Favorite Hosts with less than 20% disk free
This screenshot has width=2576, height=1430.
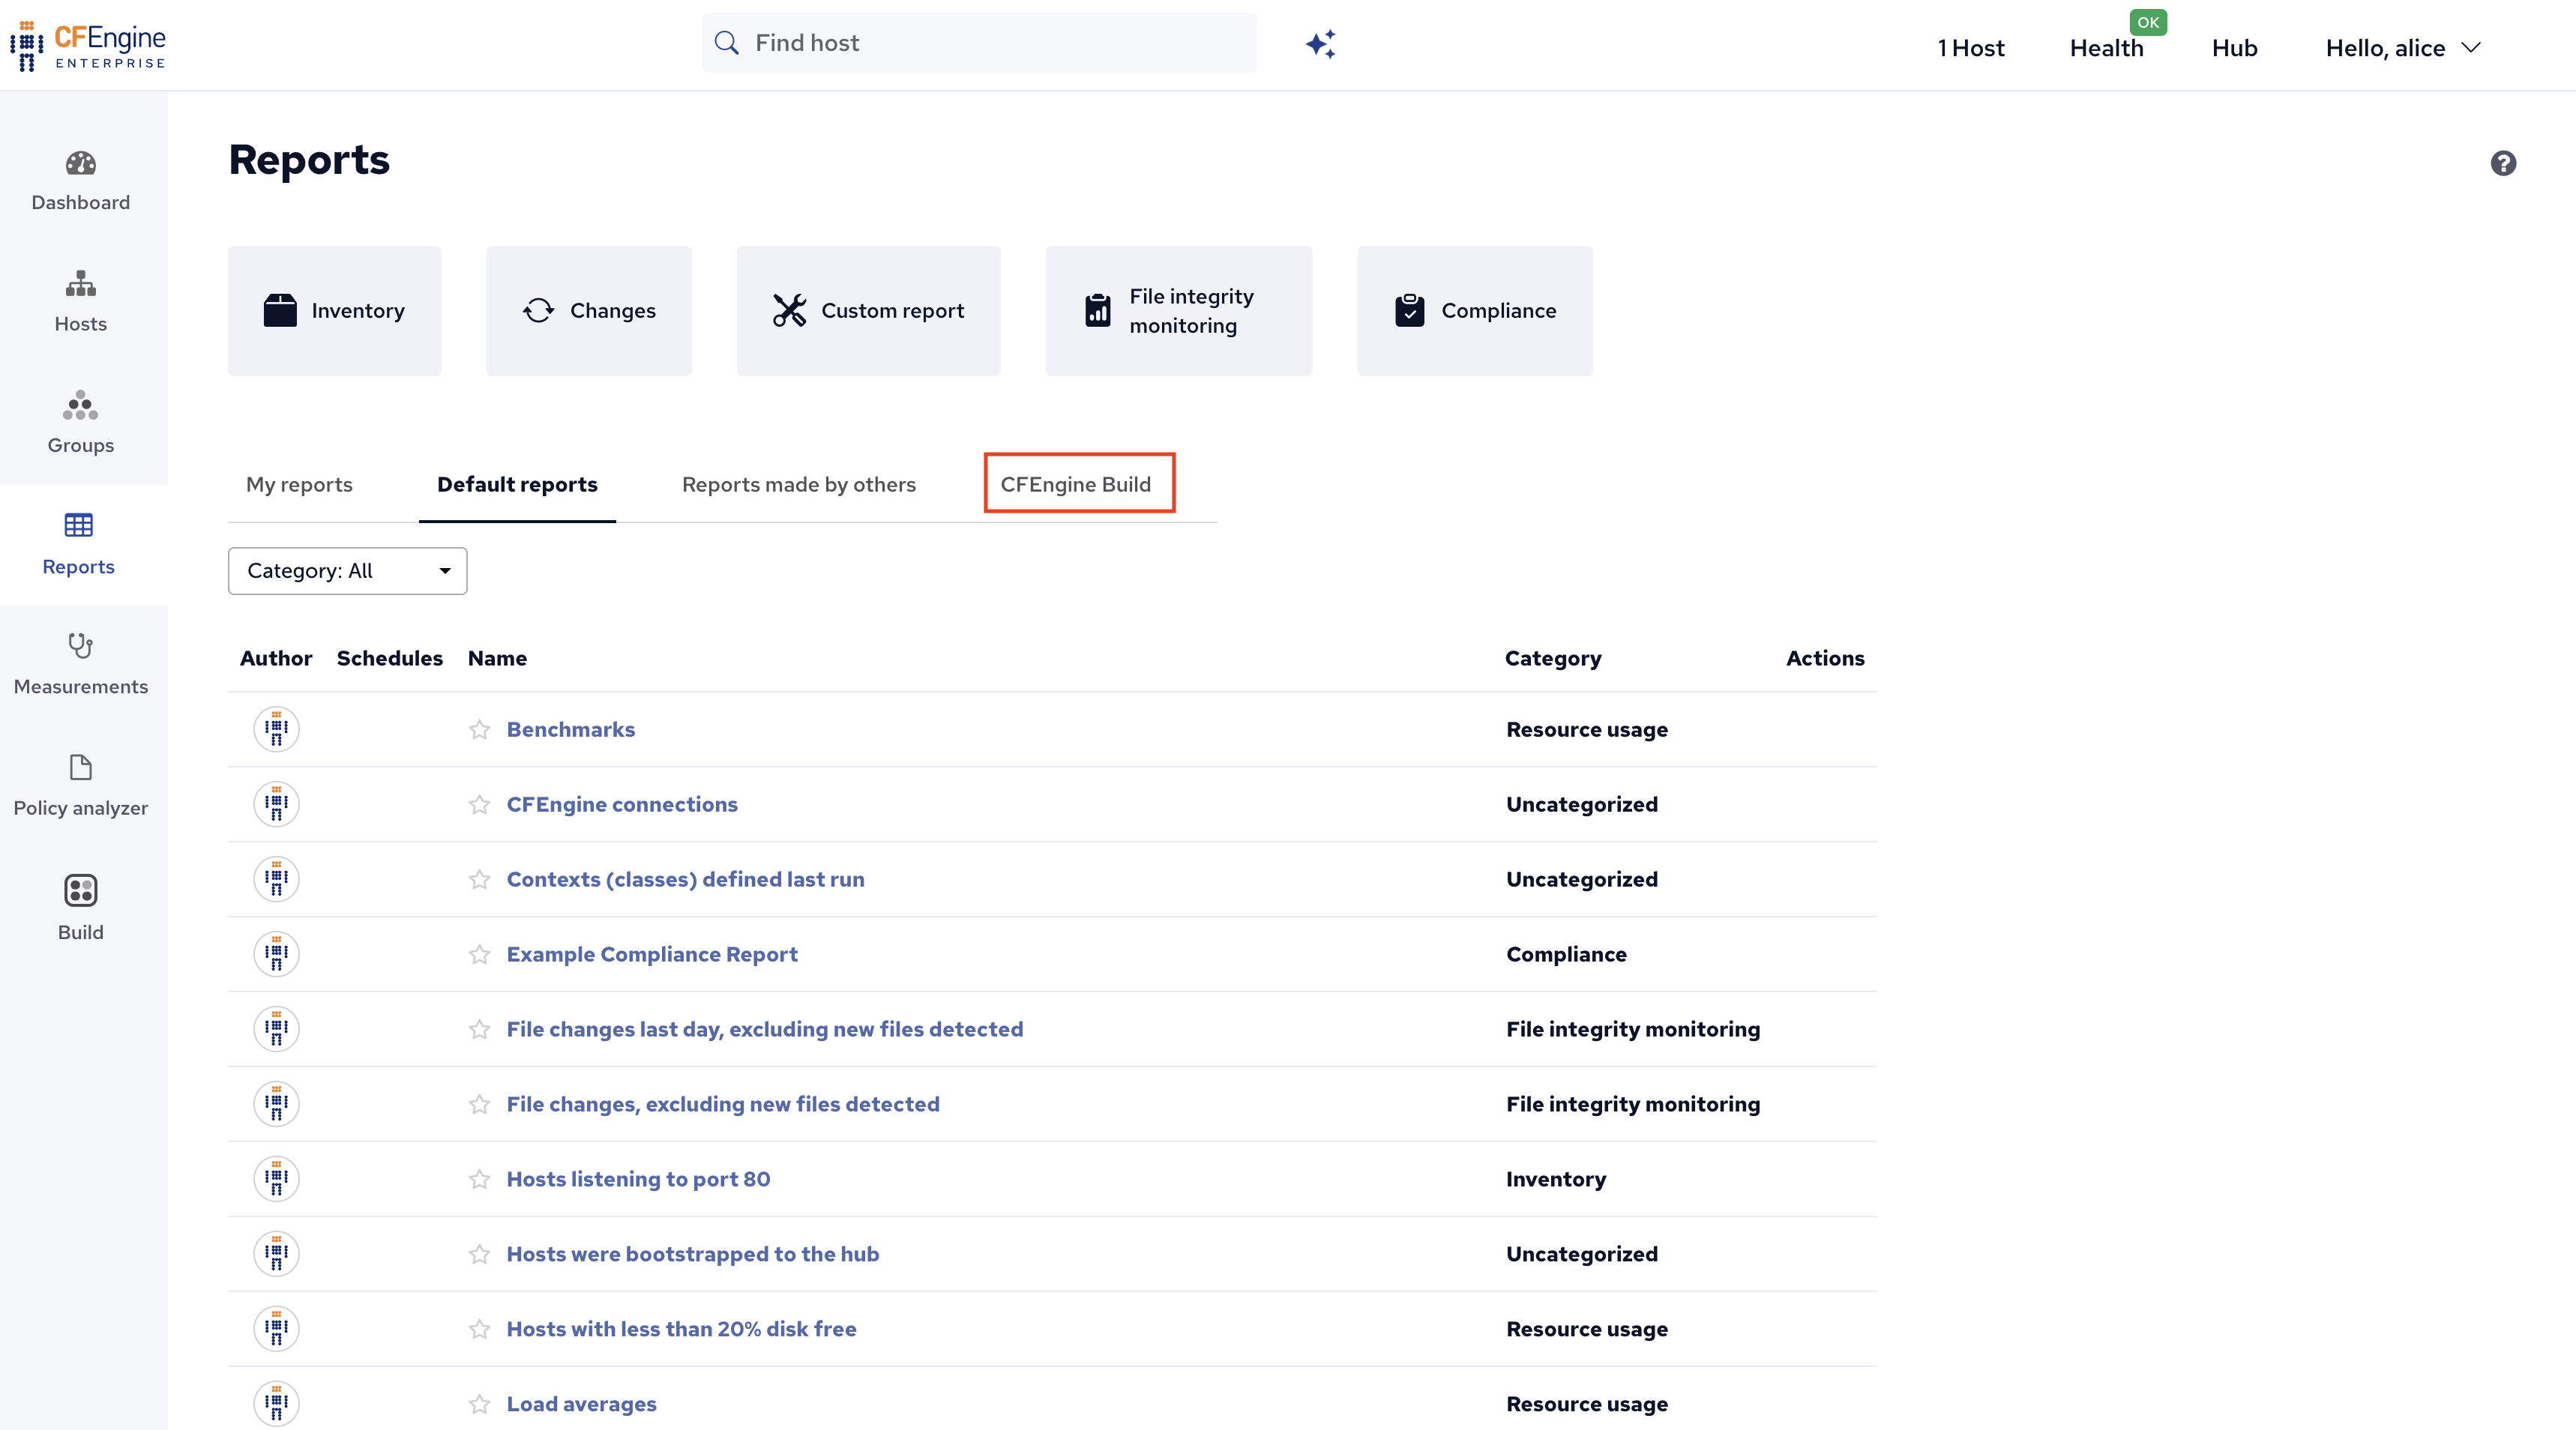(x=480, y=1329)
